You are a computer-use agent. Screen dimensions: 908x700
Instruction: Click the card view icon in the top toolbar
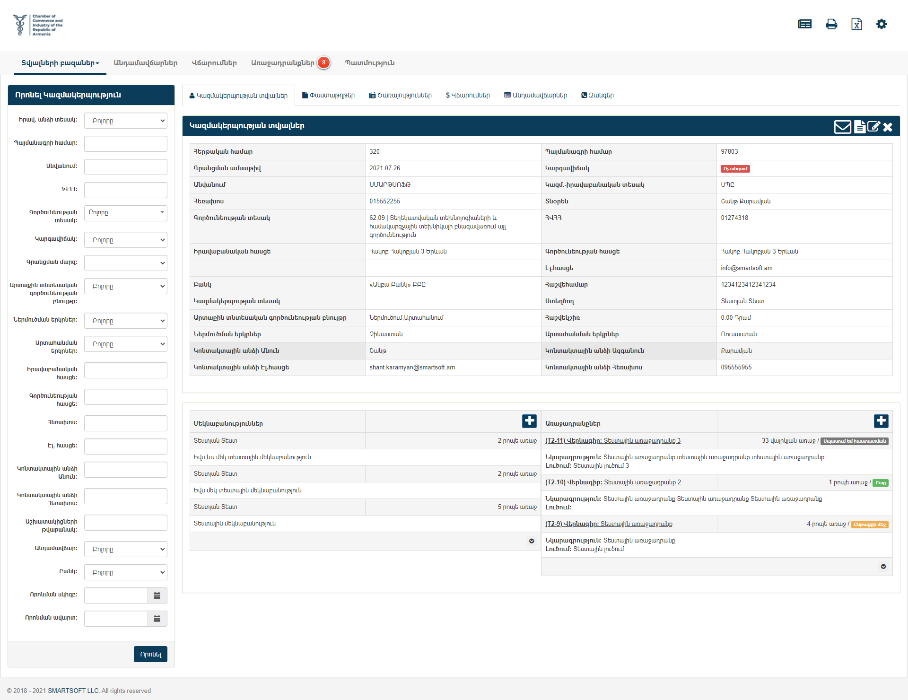[804, 24]
